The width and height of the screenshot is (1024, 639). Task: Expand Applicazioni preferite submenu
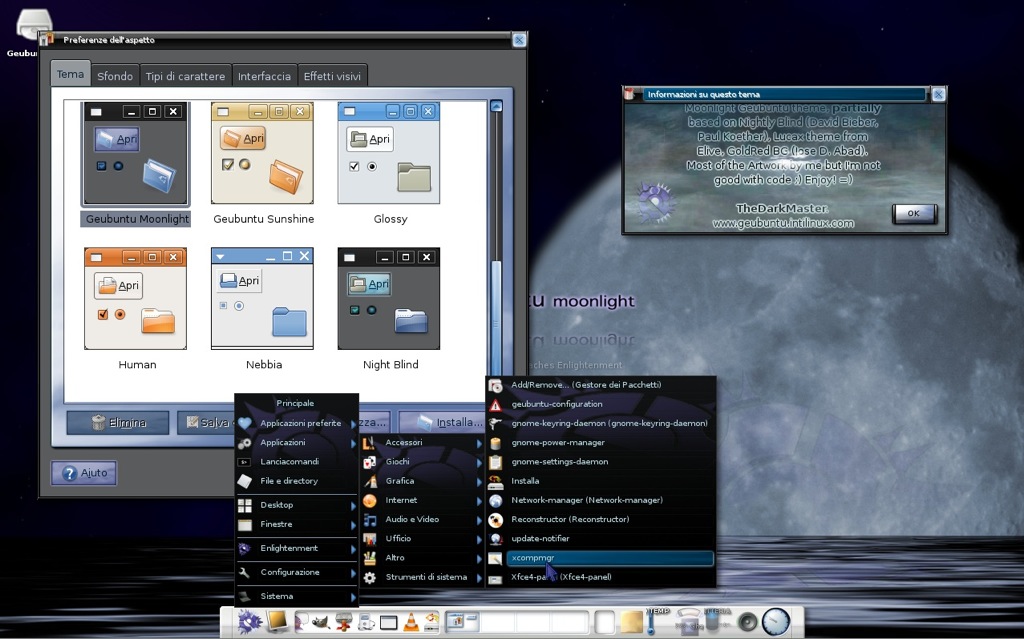click(296, 423)
